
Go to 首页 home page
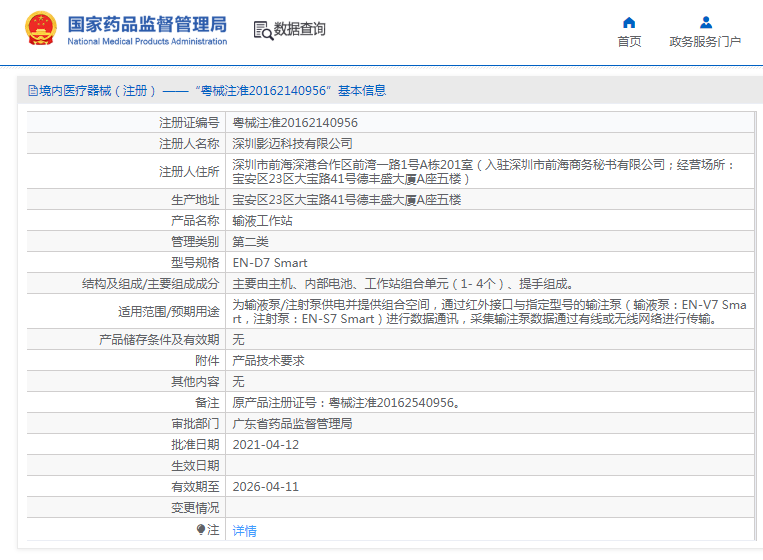pyautogui.click(x=629, y=42)
